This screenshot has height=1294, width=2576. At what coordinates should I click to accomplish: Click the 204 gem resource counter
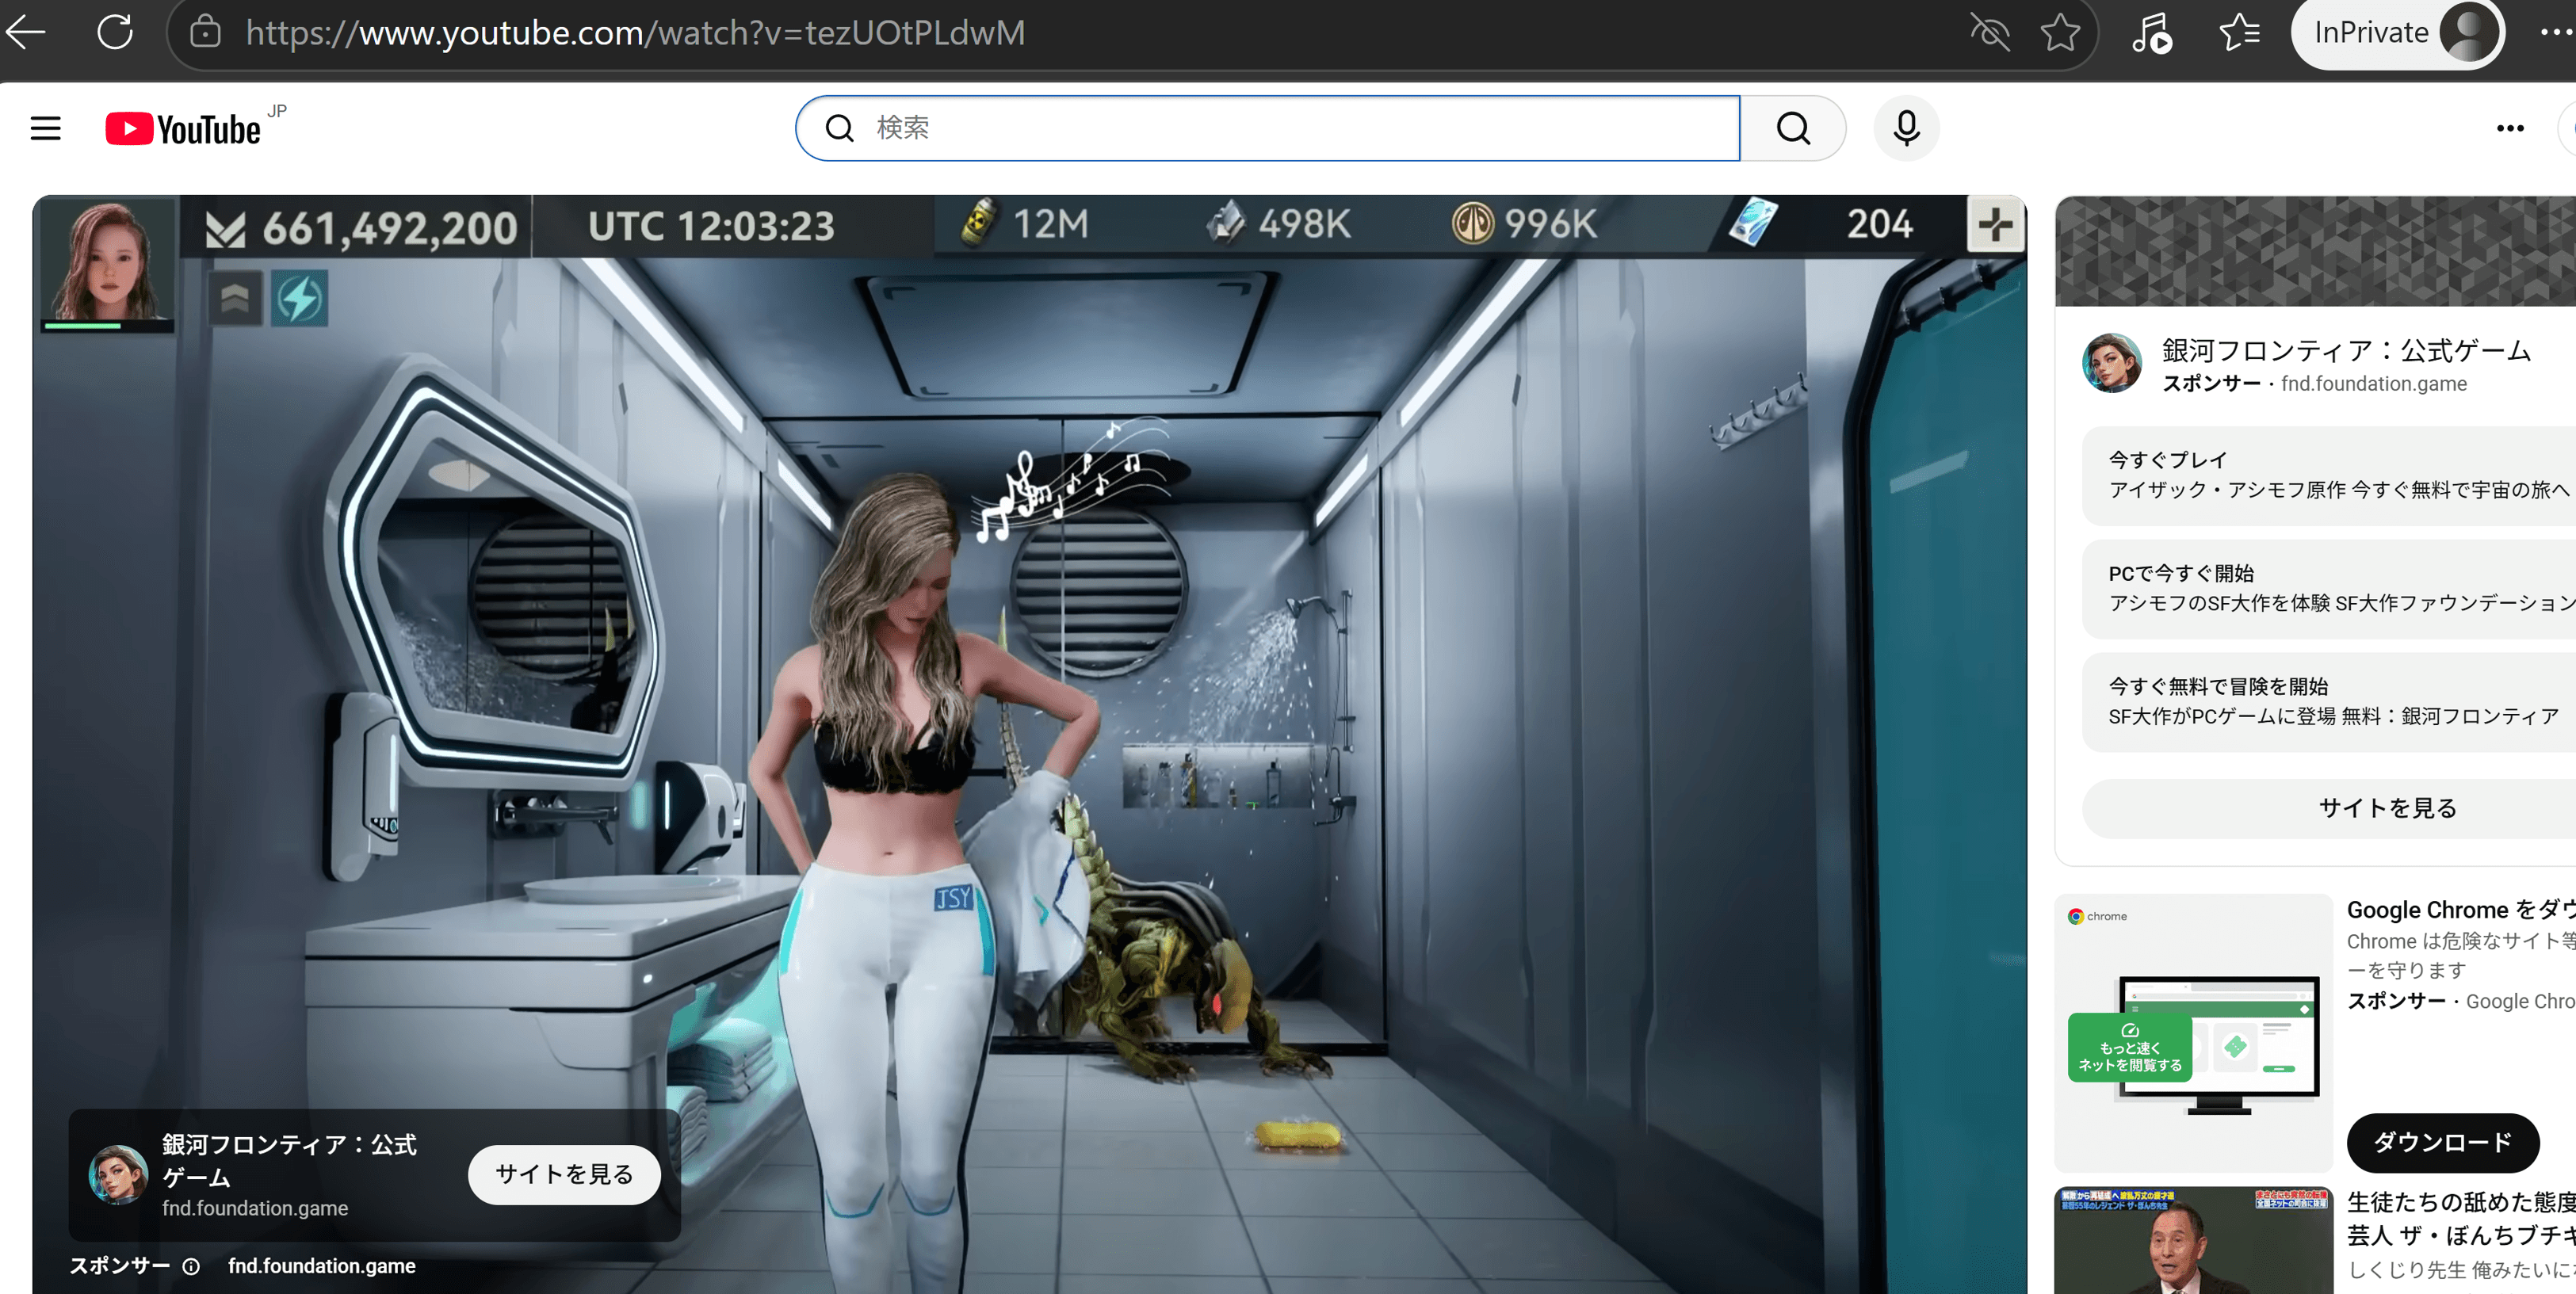pos(1822,224)
